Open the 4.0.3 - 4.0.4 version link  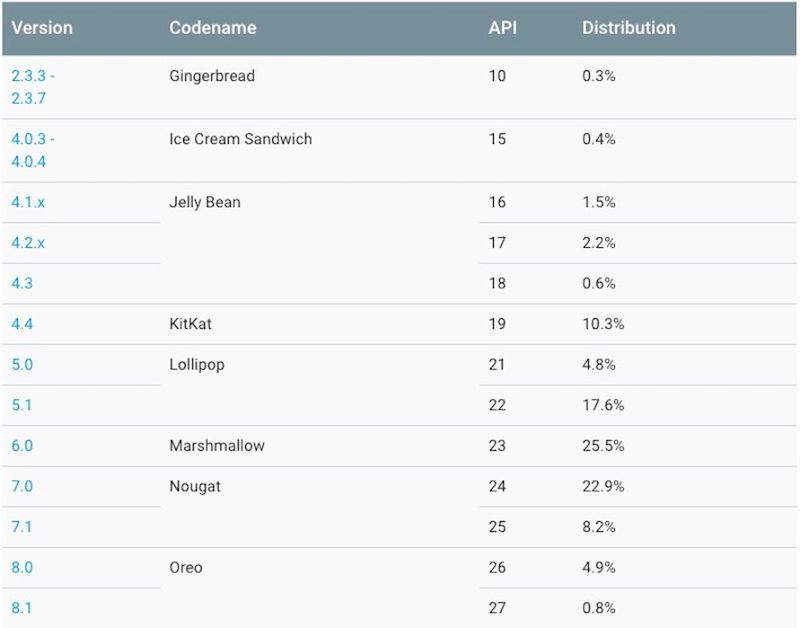click(x=32, y=150)
